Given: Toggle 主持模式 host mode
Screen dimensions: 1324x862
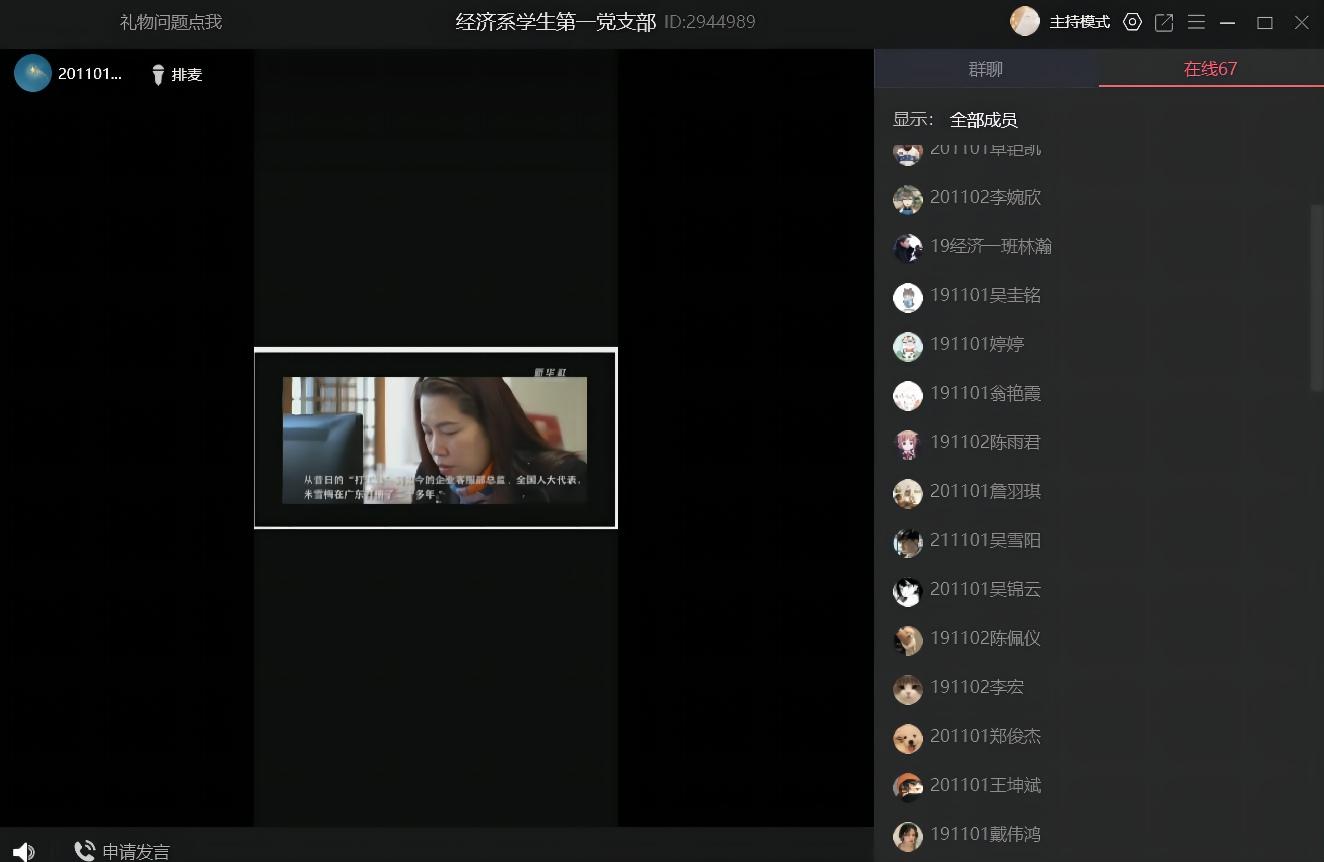Looking at the screenshot, I should [1079, 22].
